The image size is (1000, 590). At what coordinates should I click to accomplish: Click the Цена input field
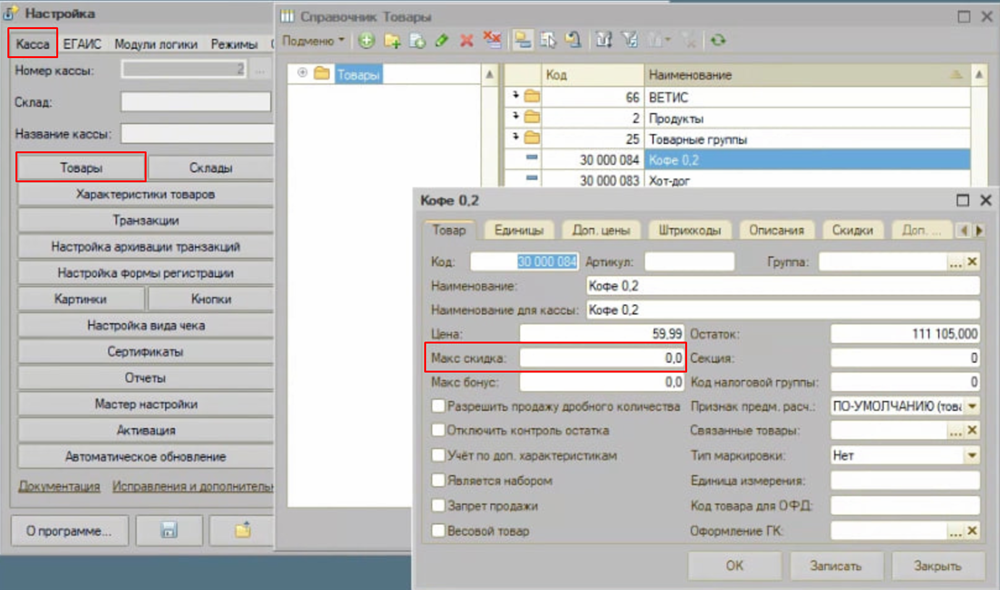(x=601, y=334)
